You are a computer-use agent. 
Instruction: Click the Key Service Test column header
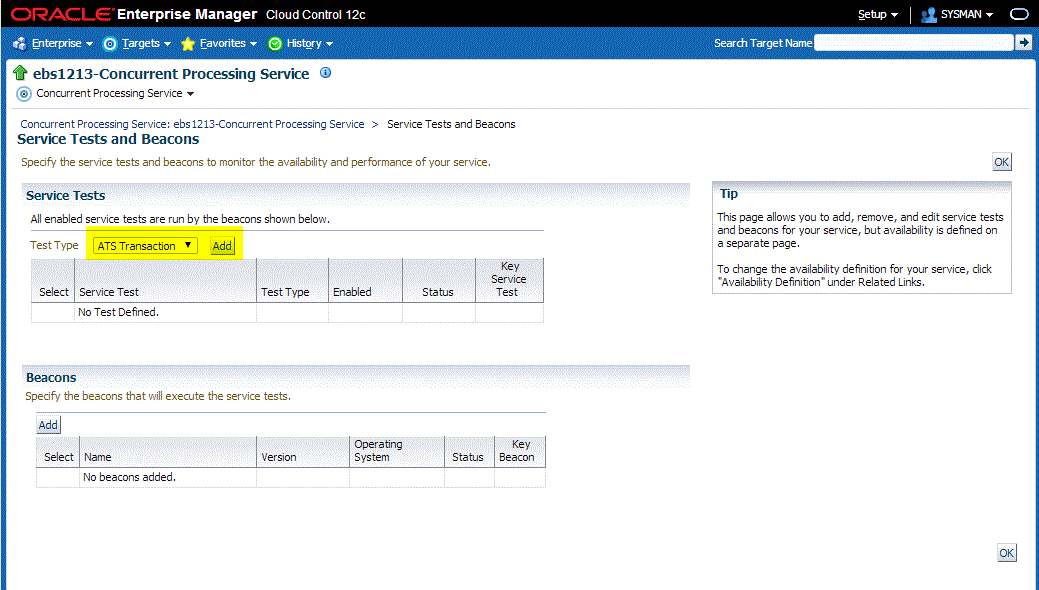click(x=509, y=279)
